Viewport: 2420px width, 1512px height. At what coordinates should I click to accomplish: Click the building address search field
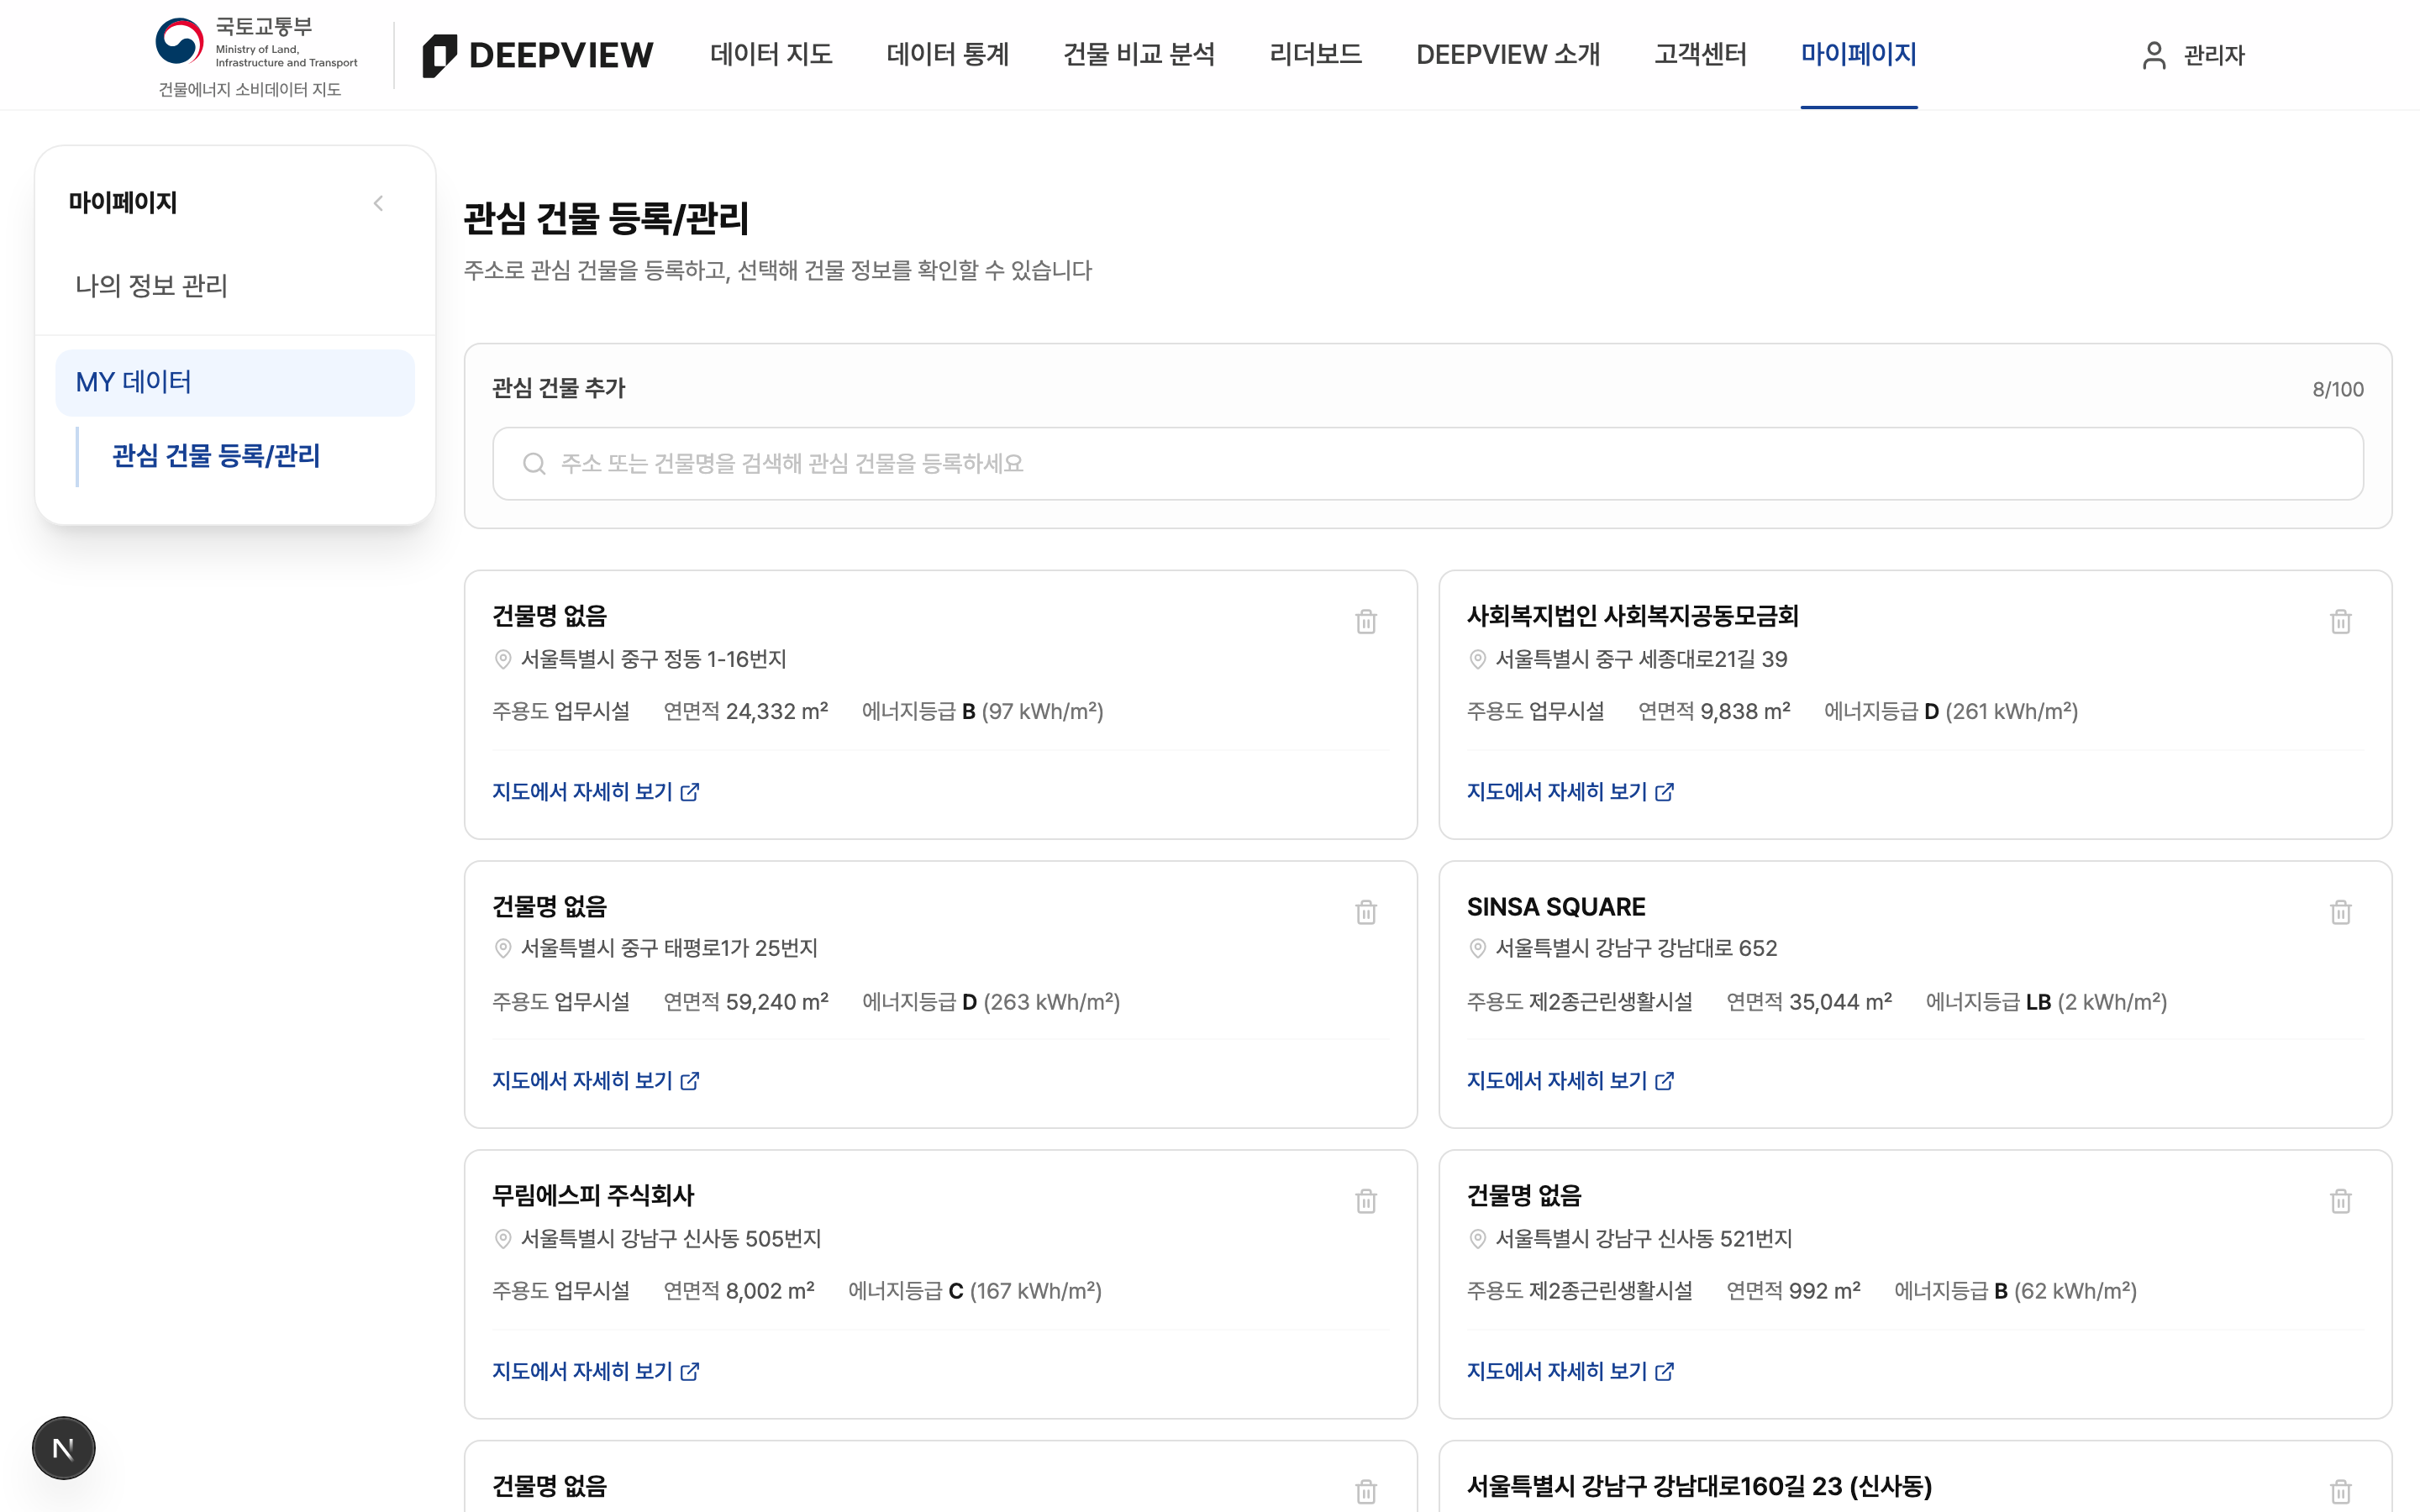coord(1427,464)
